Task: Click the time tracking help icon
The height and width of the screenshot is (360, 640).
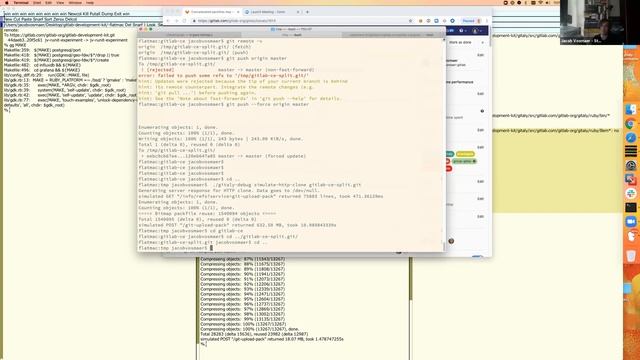Action: coord(482,111)
